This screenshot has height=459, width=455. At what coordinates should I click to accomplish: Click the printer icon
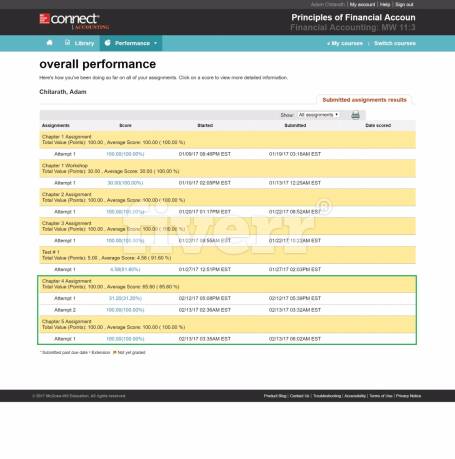[x=355, y=115]
